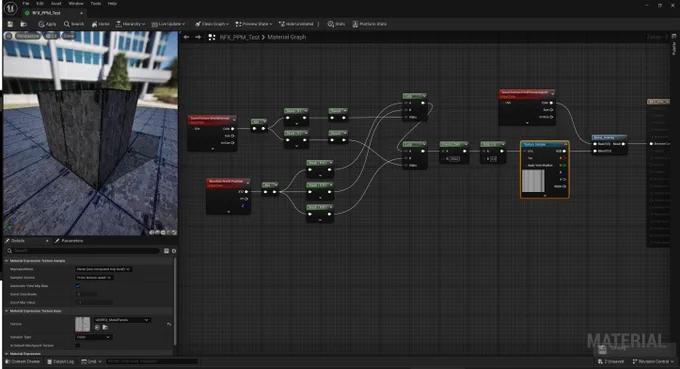The height and width of the screenshot is (369, 680).
Task: Select the Texture Sample node header
Action: 544,144
